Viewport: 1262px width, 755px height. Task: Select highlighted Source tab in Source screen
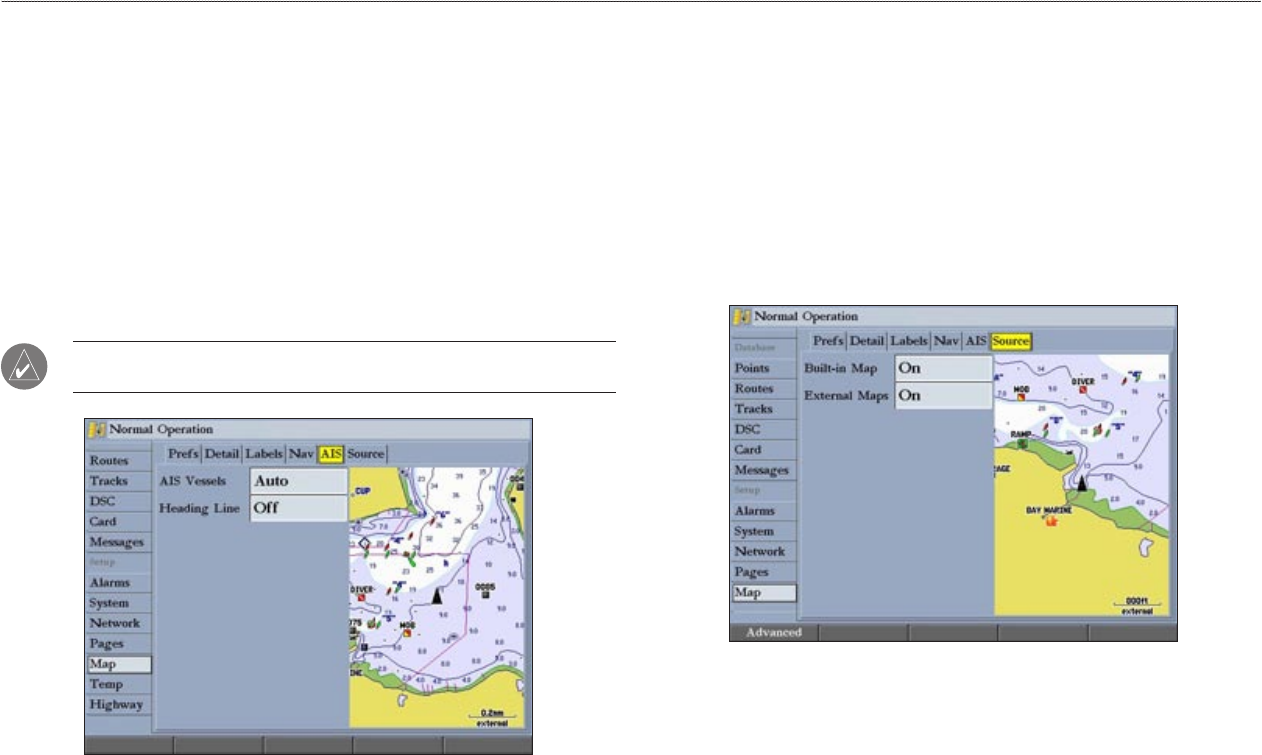1011,342
